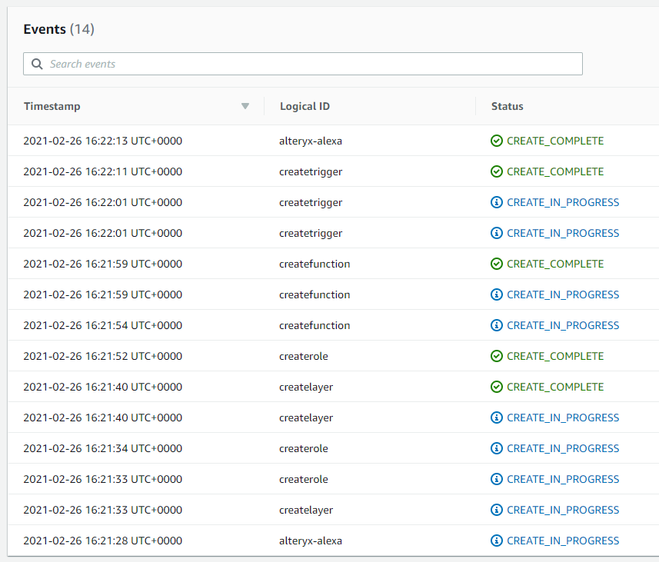Click CREATE_IN_PROGRESS status for createlayer at 16:21:33
Screen dimensions: 659x562
coord(563,510)
